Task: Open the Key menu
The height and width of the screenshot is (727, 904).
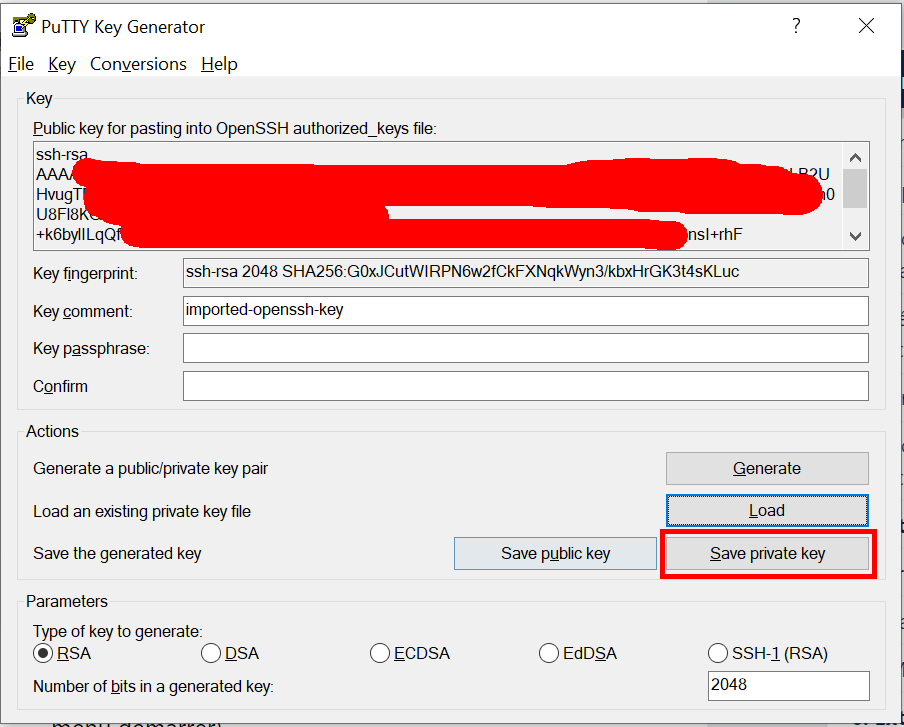Action: pyautogui.click(x=62, y=64)
